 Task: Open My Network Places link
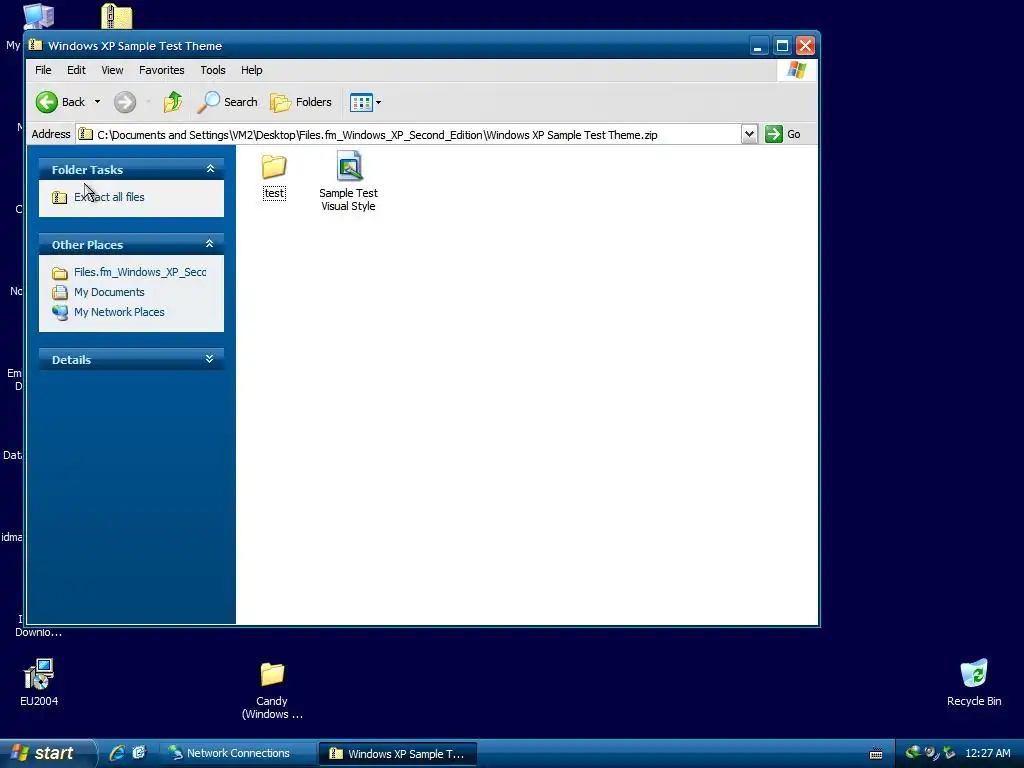119,312
